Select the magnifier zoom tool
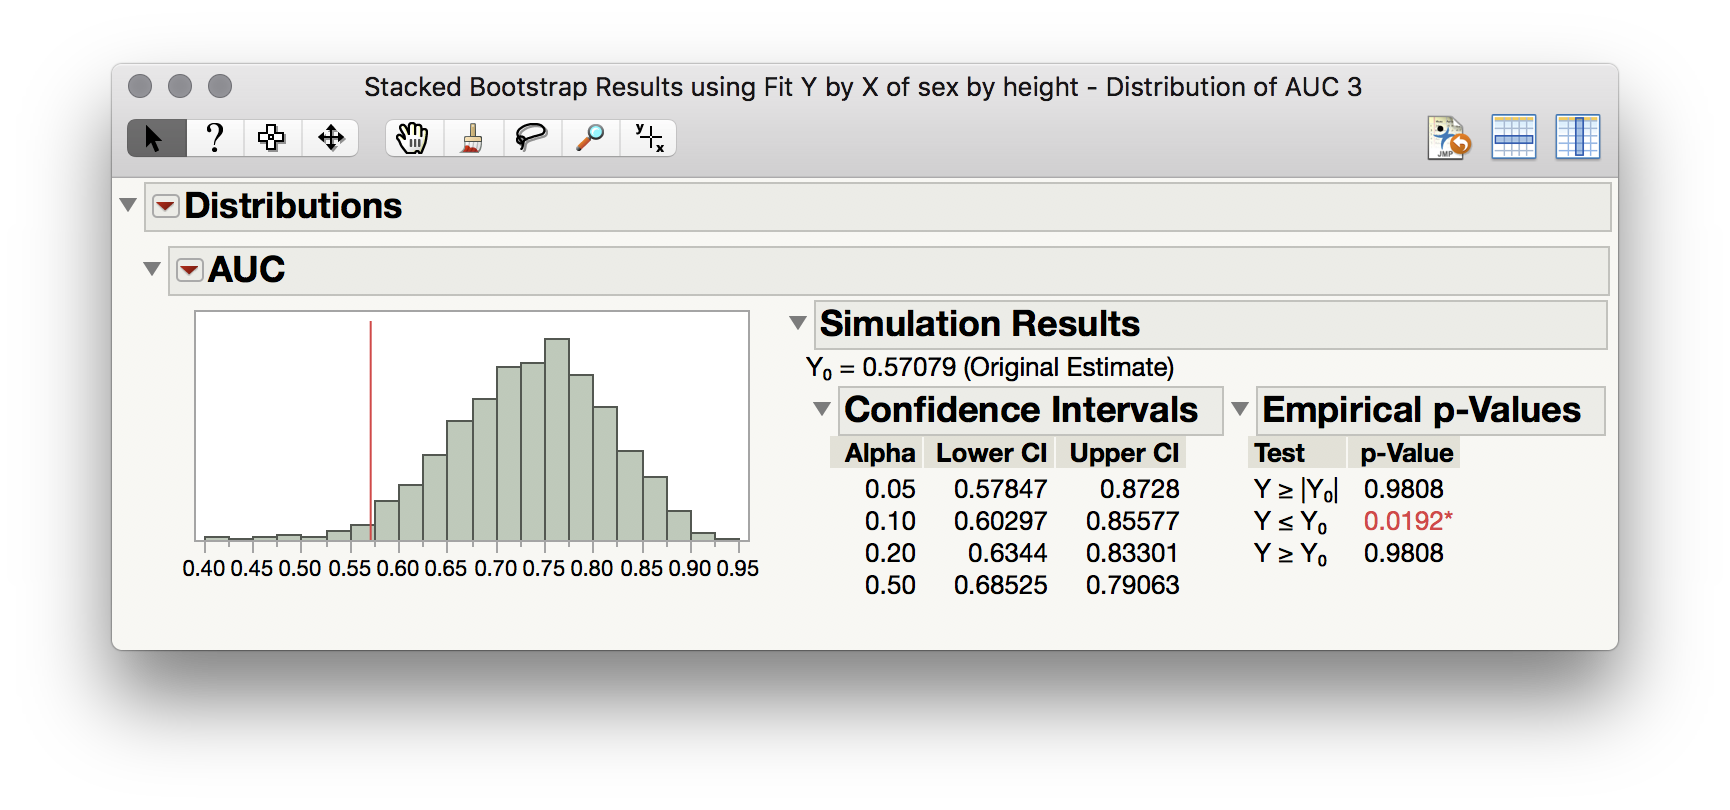Image resolution: width=1730 pixels, height=810 pixels. coord(590,138)
